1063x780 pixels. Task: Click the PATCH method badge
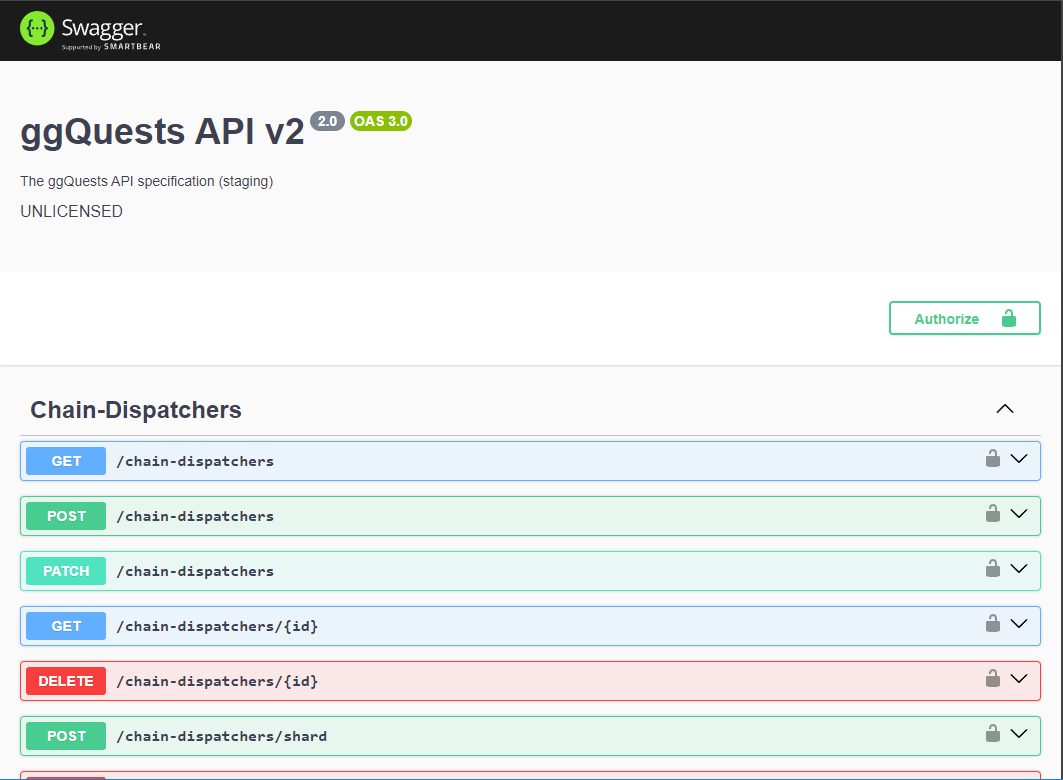click(x=66, y=571)
